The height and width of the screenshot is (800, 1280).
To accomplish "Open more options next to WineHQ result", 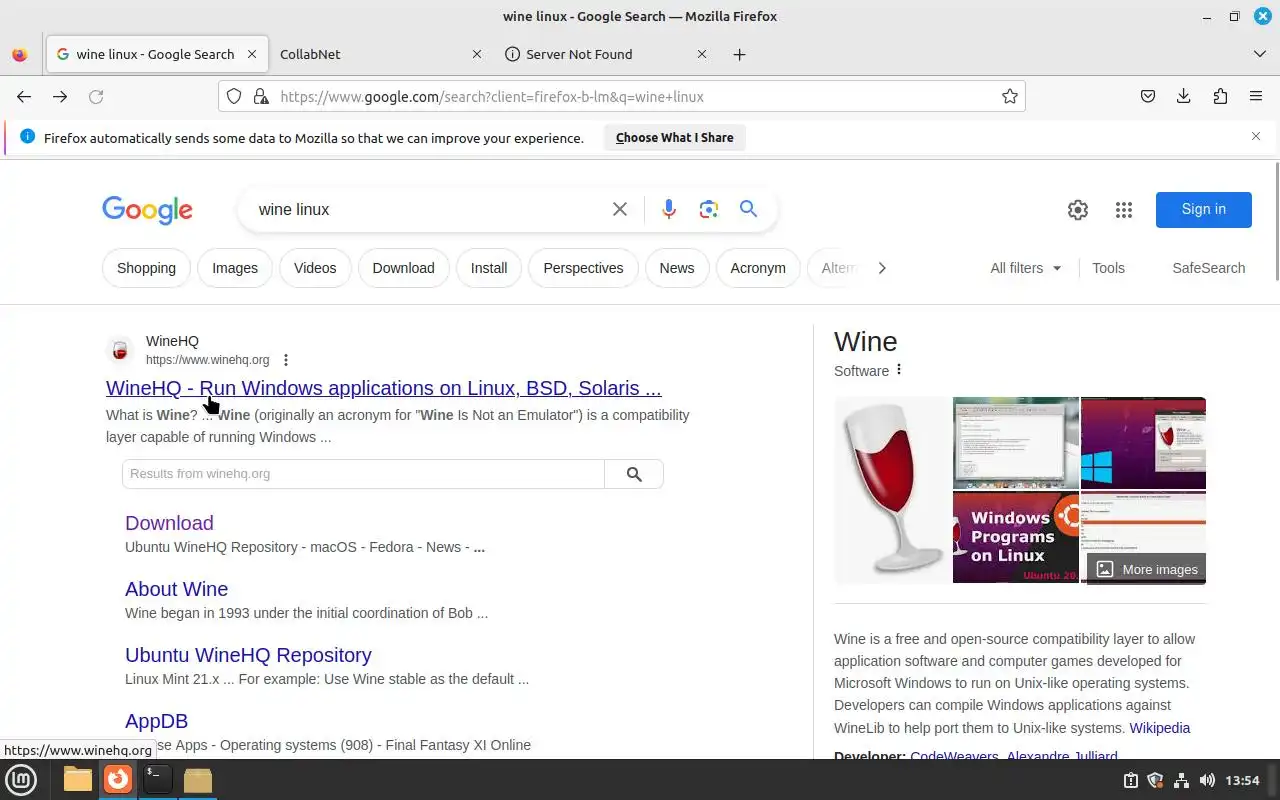I will [286, 360].
